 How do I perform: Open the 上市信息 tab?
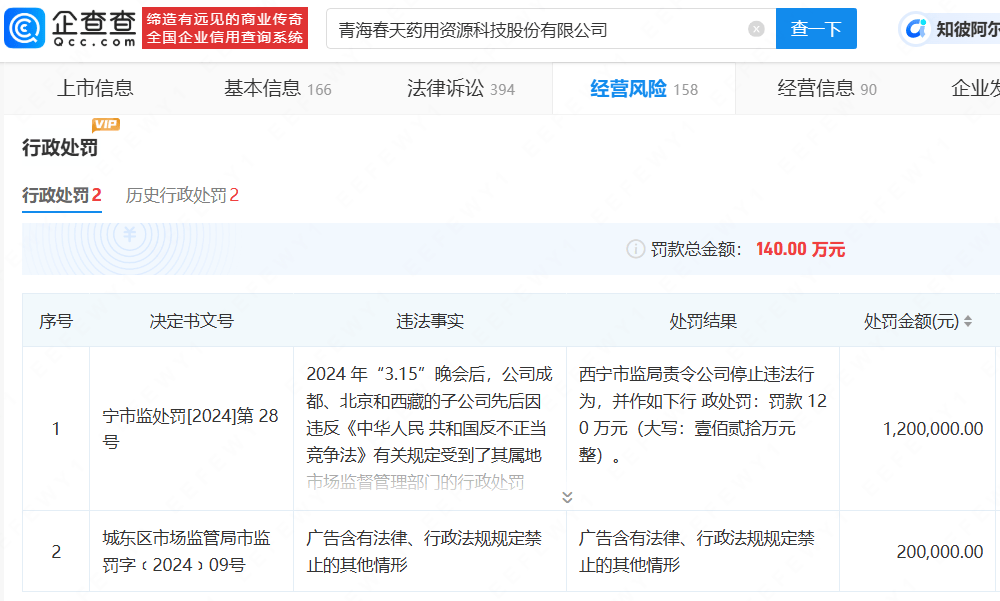tap(95, 88)
